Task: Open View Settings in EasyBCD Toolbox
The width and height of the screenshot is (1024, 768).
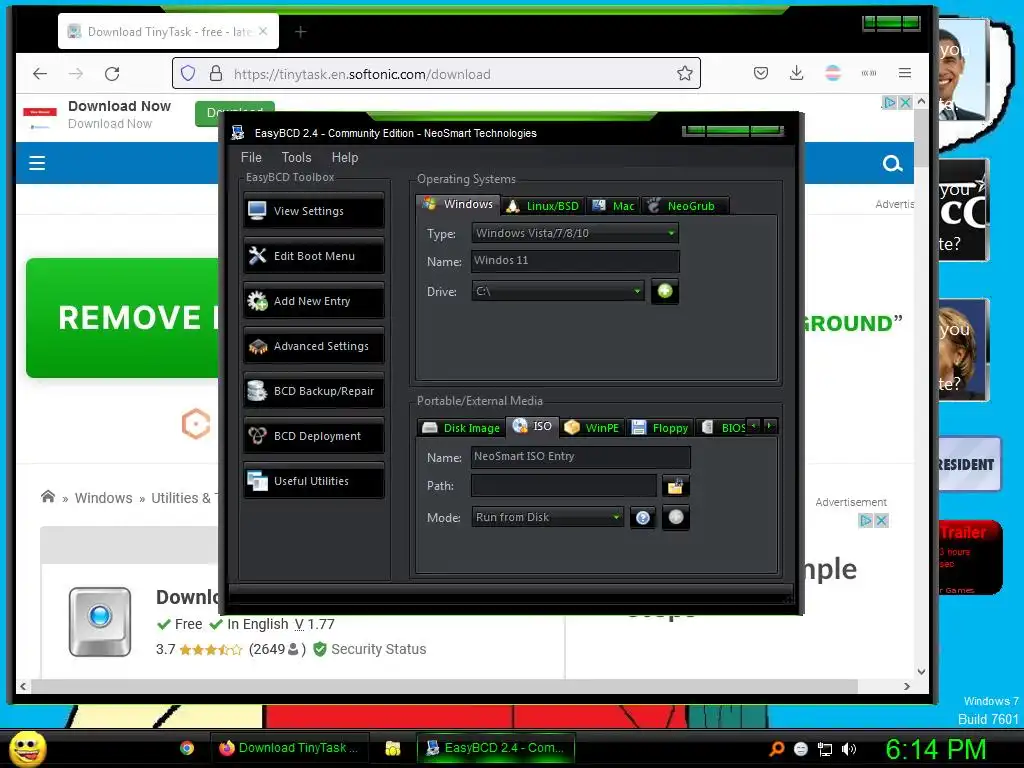Action: tap(313, 210)
